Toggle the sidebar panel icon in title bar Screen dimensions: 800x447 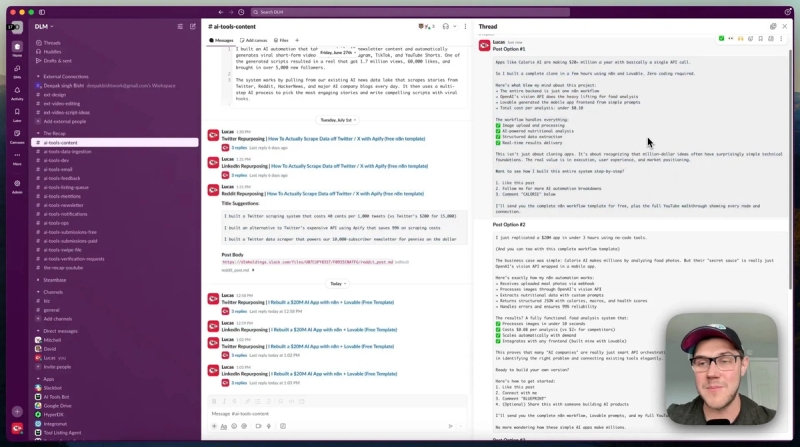(42, 12)
